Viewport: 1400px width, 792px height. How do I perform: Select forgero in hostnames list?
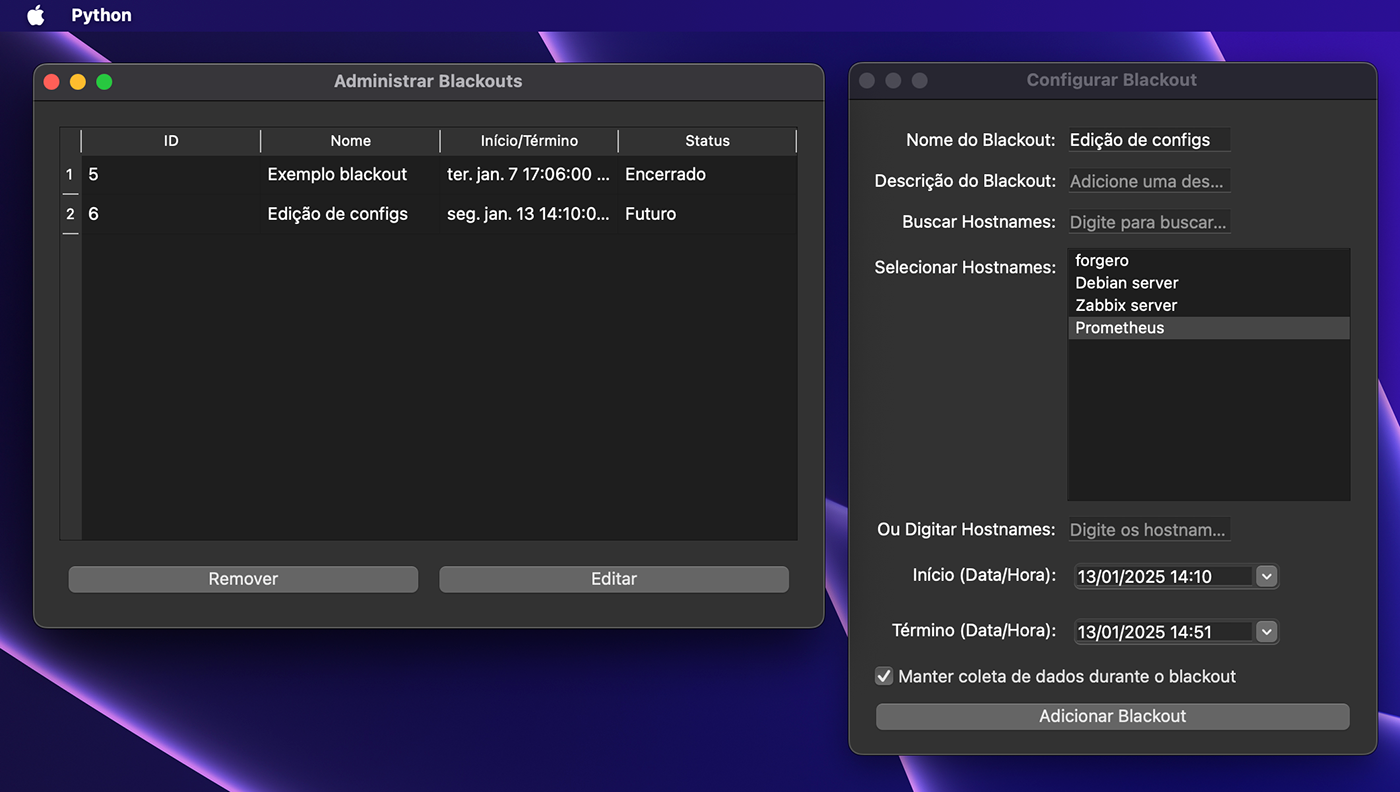click(x=1209, y=261)
